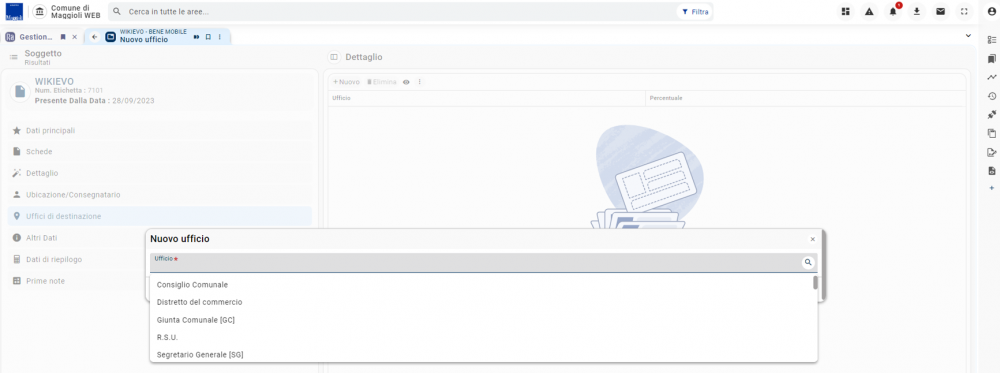Click the Nuovo button in Dettaglio panel
The height and width of the screenshot is (373, 1000).
coord(346,82)
